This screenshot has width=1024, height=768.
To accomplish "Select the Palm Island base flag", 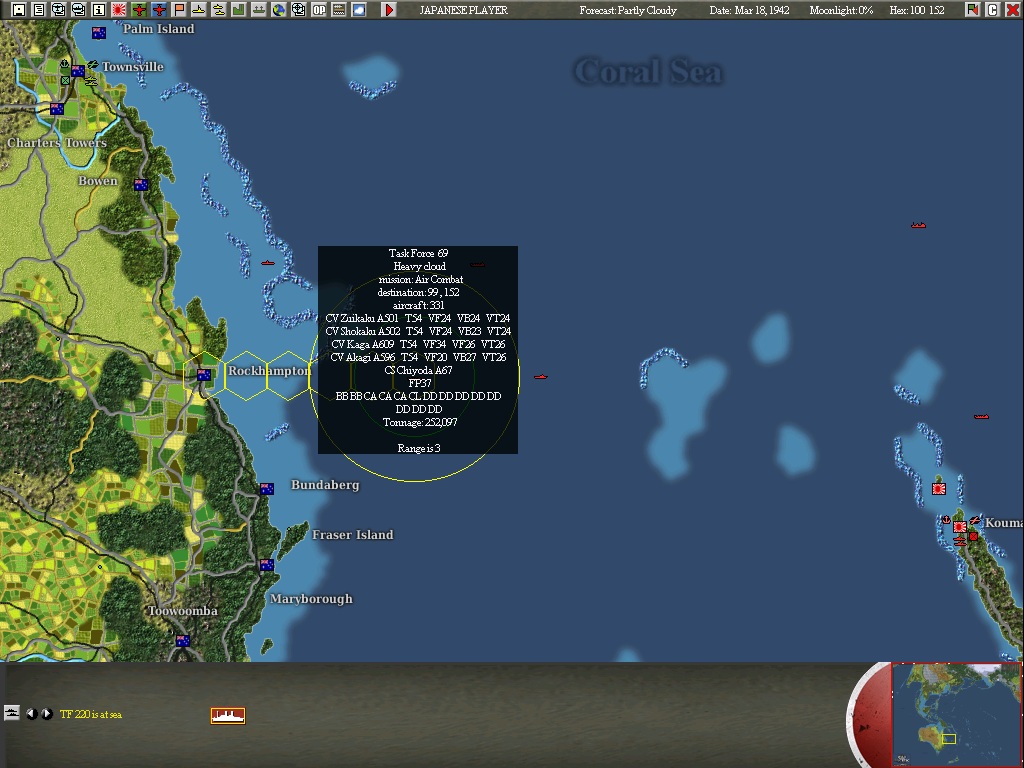I will (x=99, y=33).
